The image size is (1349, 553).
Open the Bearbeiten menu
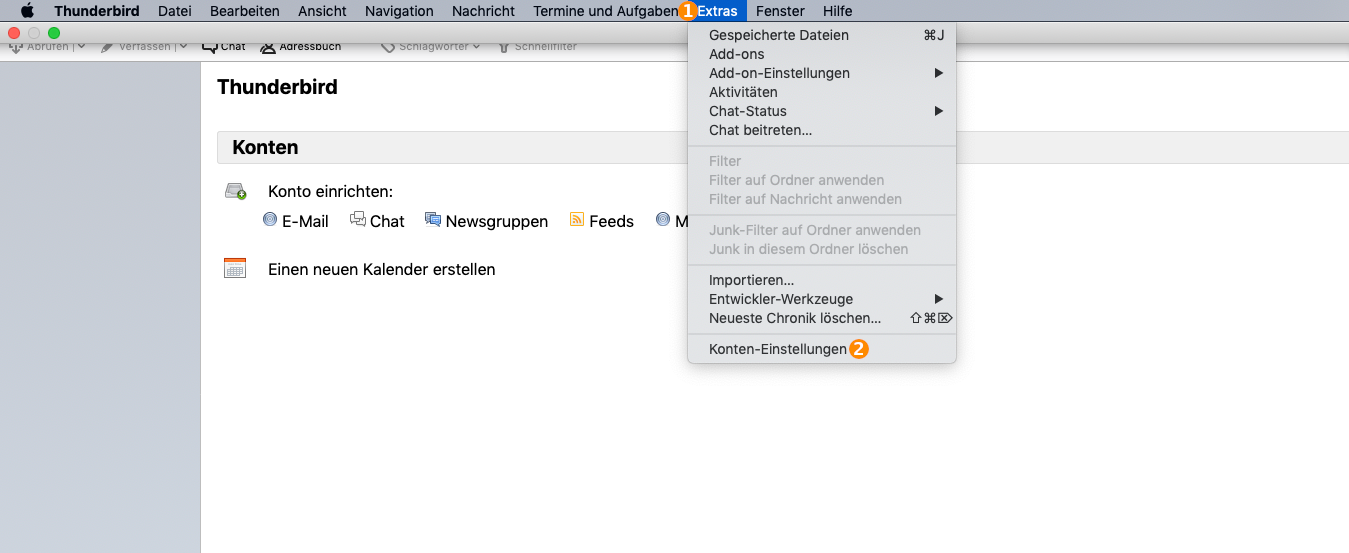coord(245,11)
